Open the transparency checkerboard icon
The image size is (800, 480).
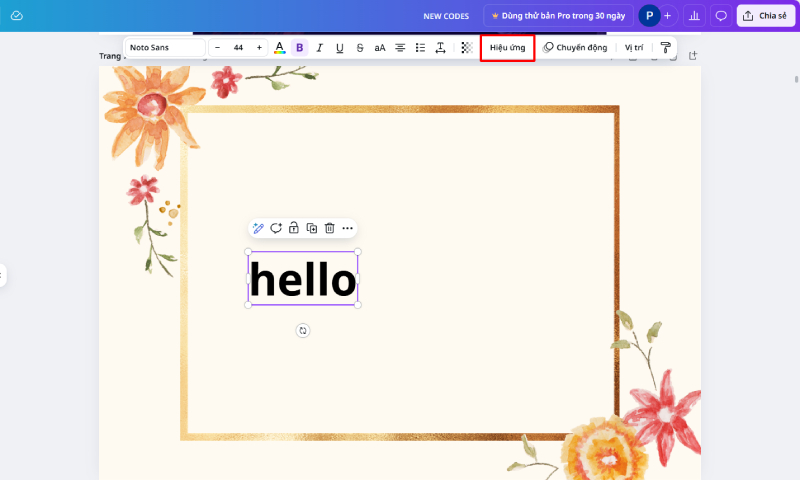coord(466,47)
